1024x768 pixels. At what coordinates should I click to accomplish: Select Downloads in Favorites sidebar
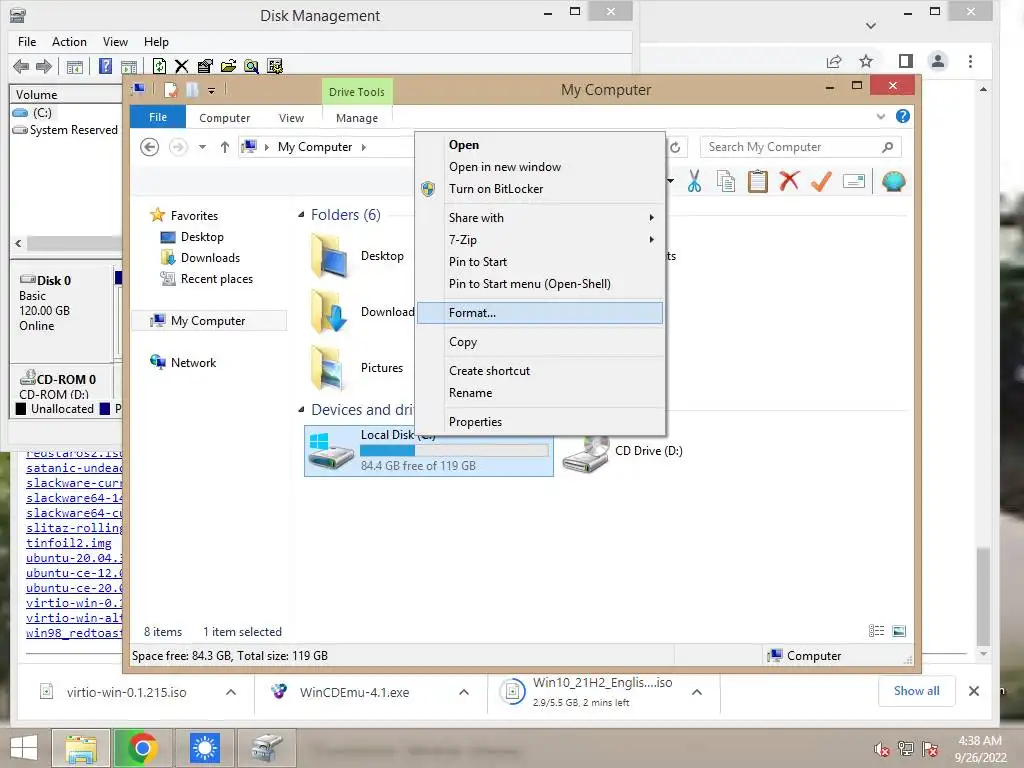tap(210, 258)
